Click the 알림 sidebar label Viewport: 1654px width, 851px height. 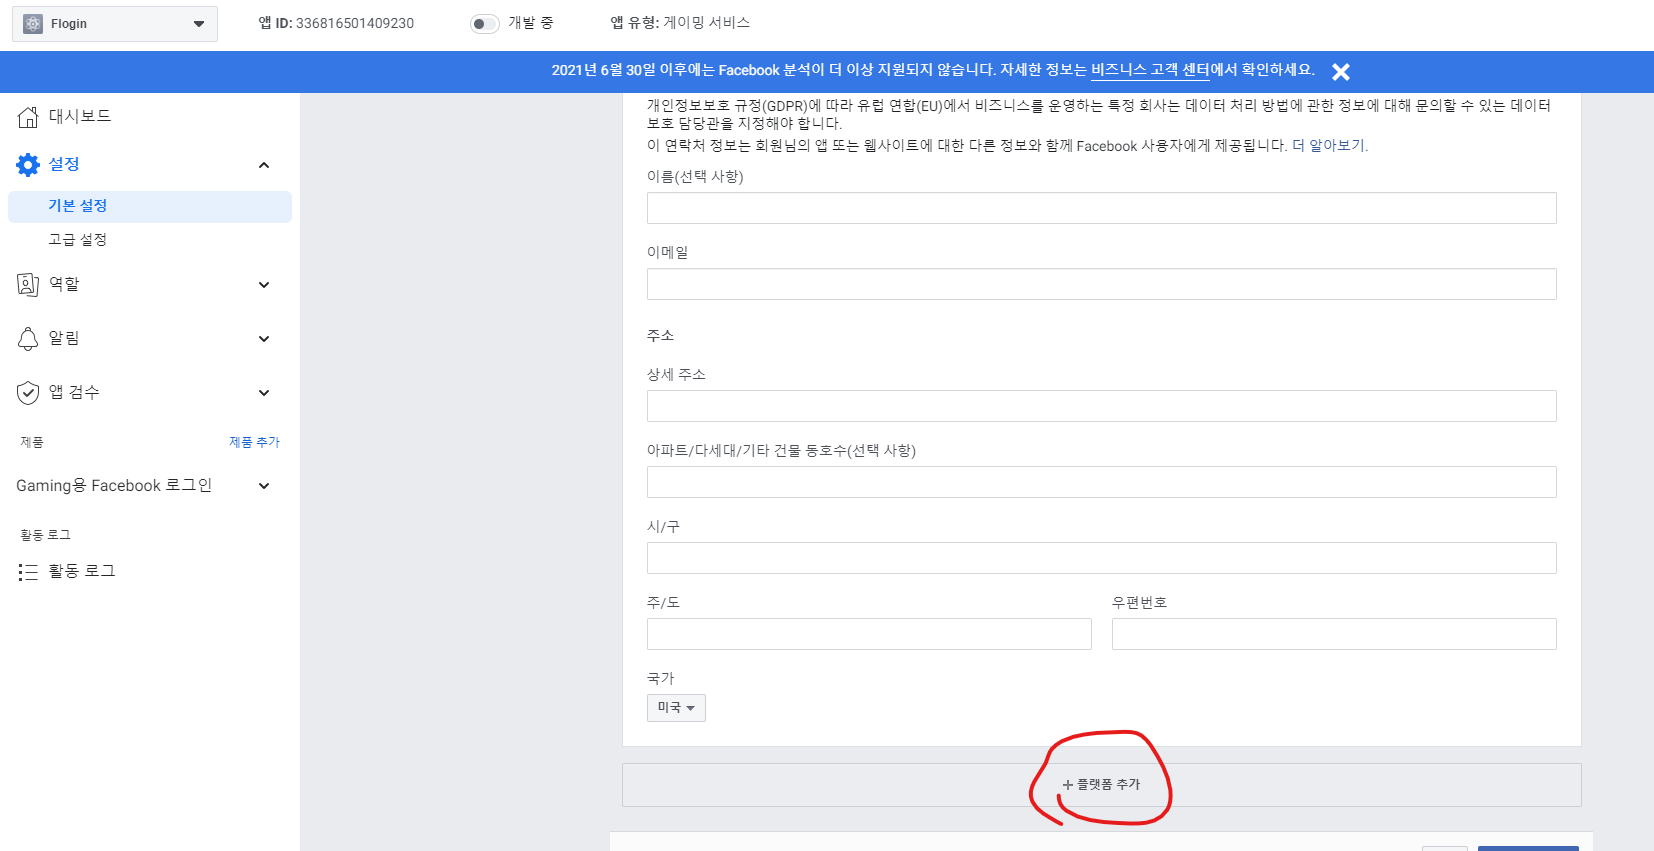pos(64,338)
